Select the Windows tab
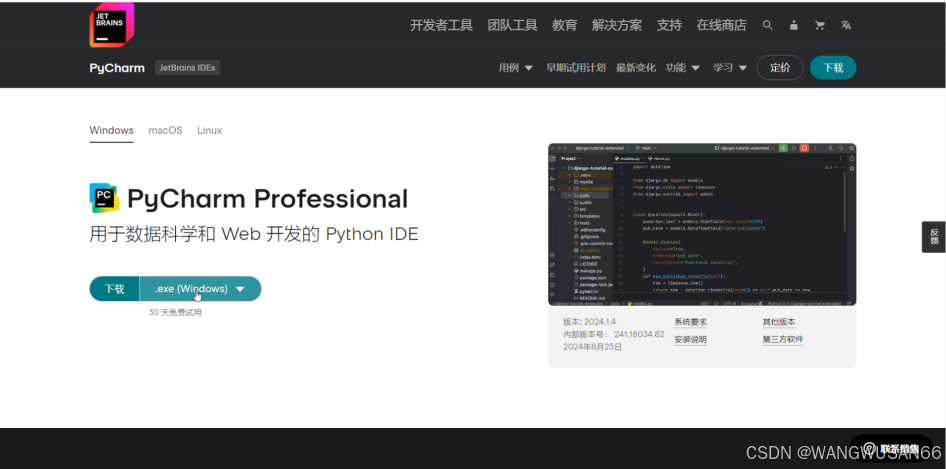Image resolution: width=946 pixels, height=469 pixels. tap(112, 130)
